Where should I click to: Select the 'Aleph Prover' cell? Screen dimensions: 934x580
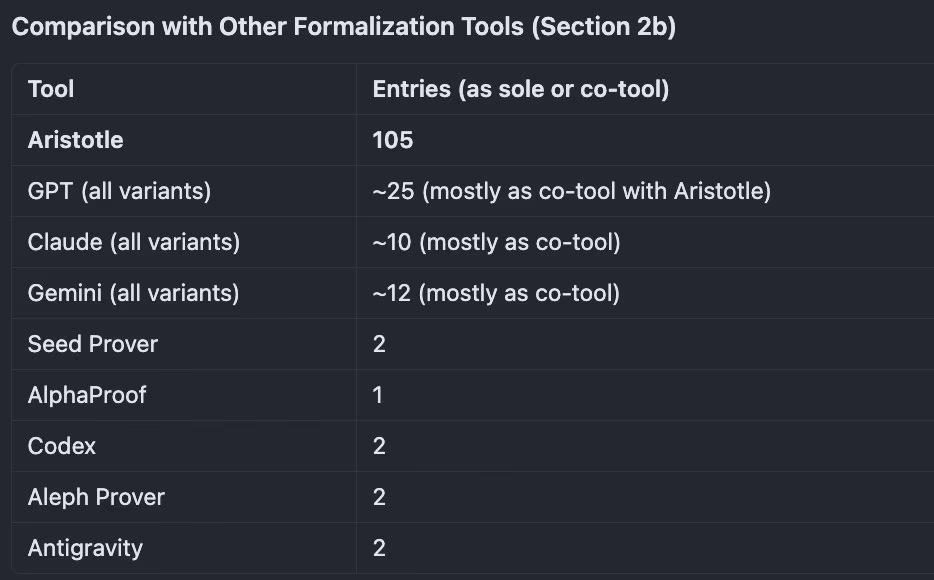tap(96, 497)
